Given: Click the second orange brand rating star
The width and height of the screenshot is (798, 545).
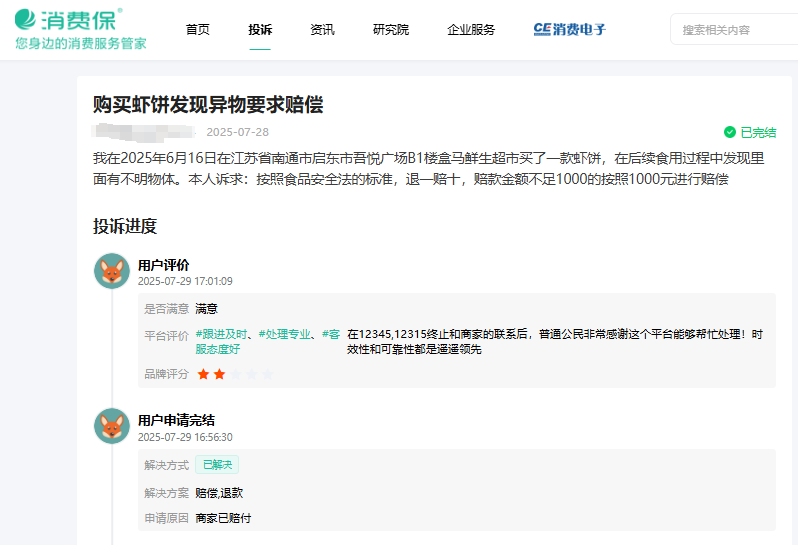Looking at the screenshot, I should [219, 375].
